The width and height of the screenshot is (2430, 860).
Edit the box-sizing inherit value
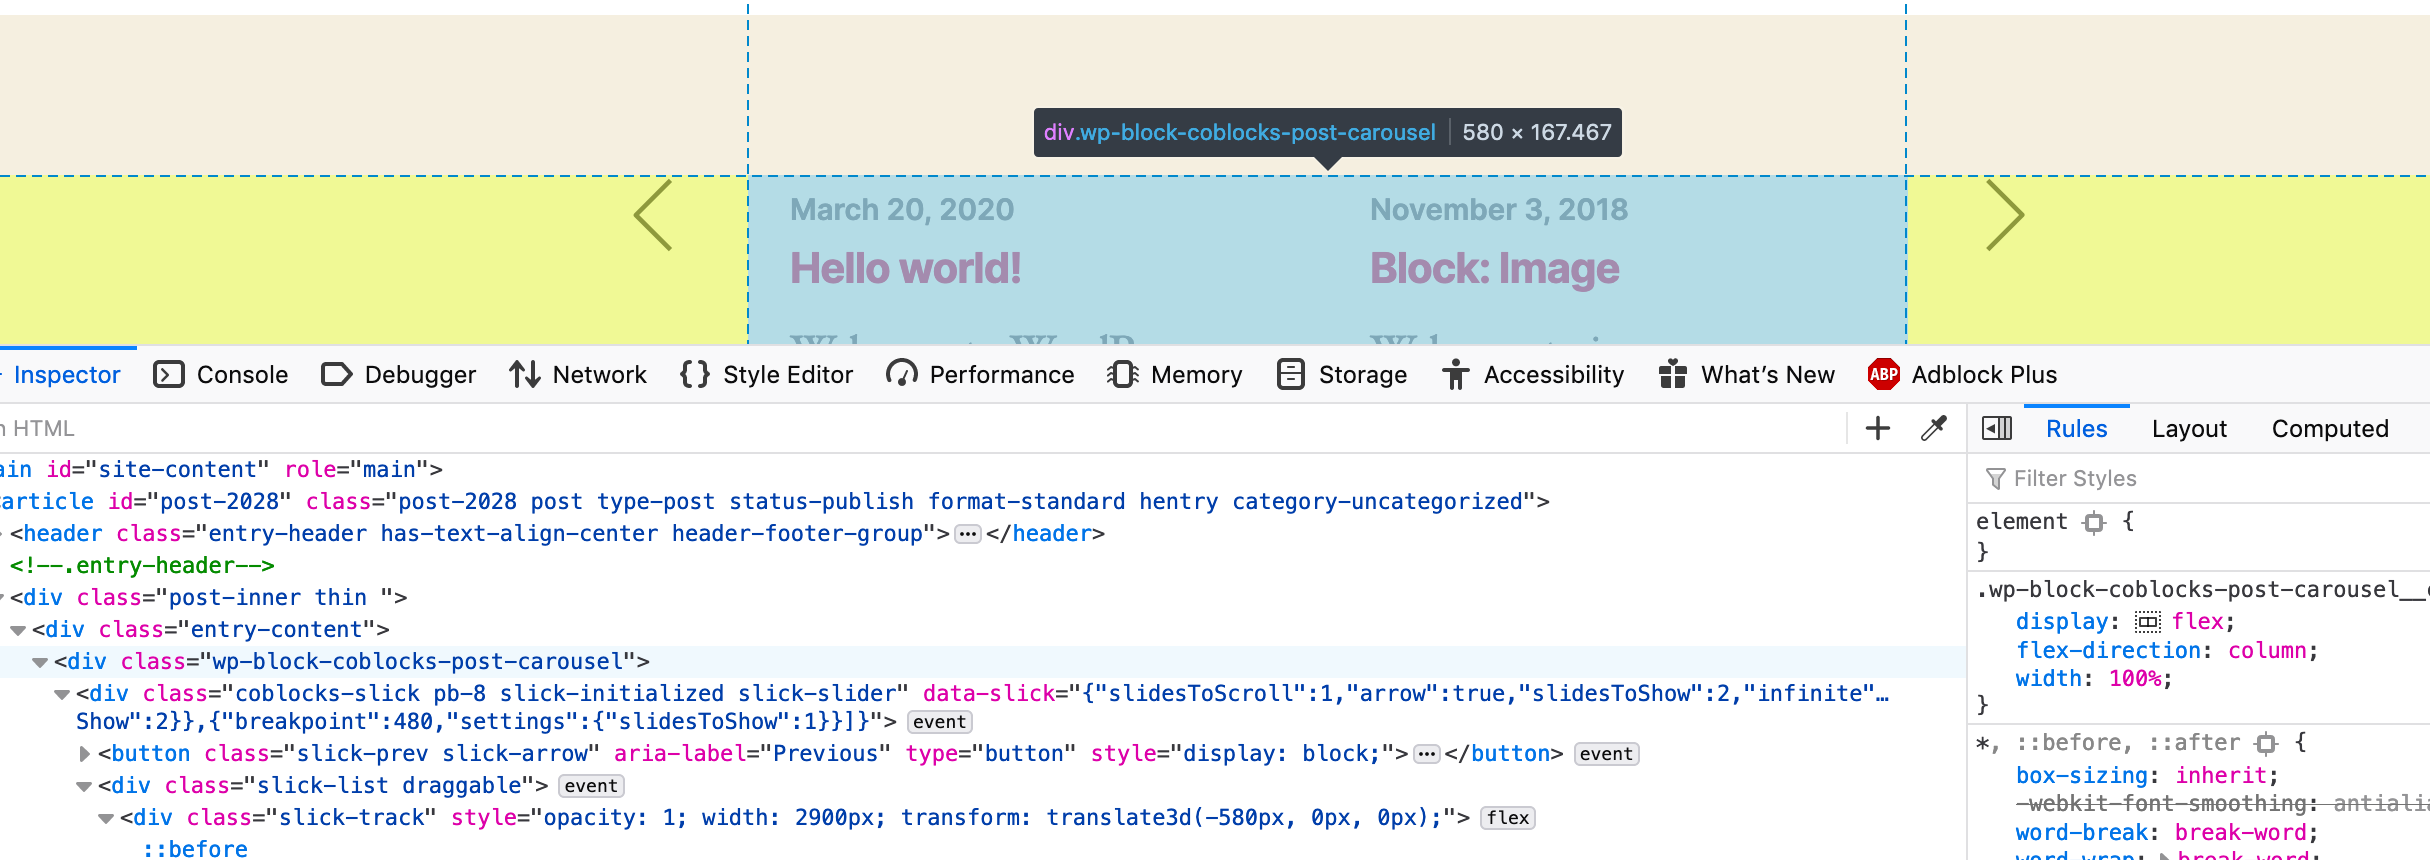(2222, 776)
